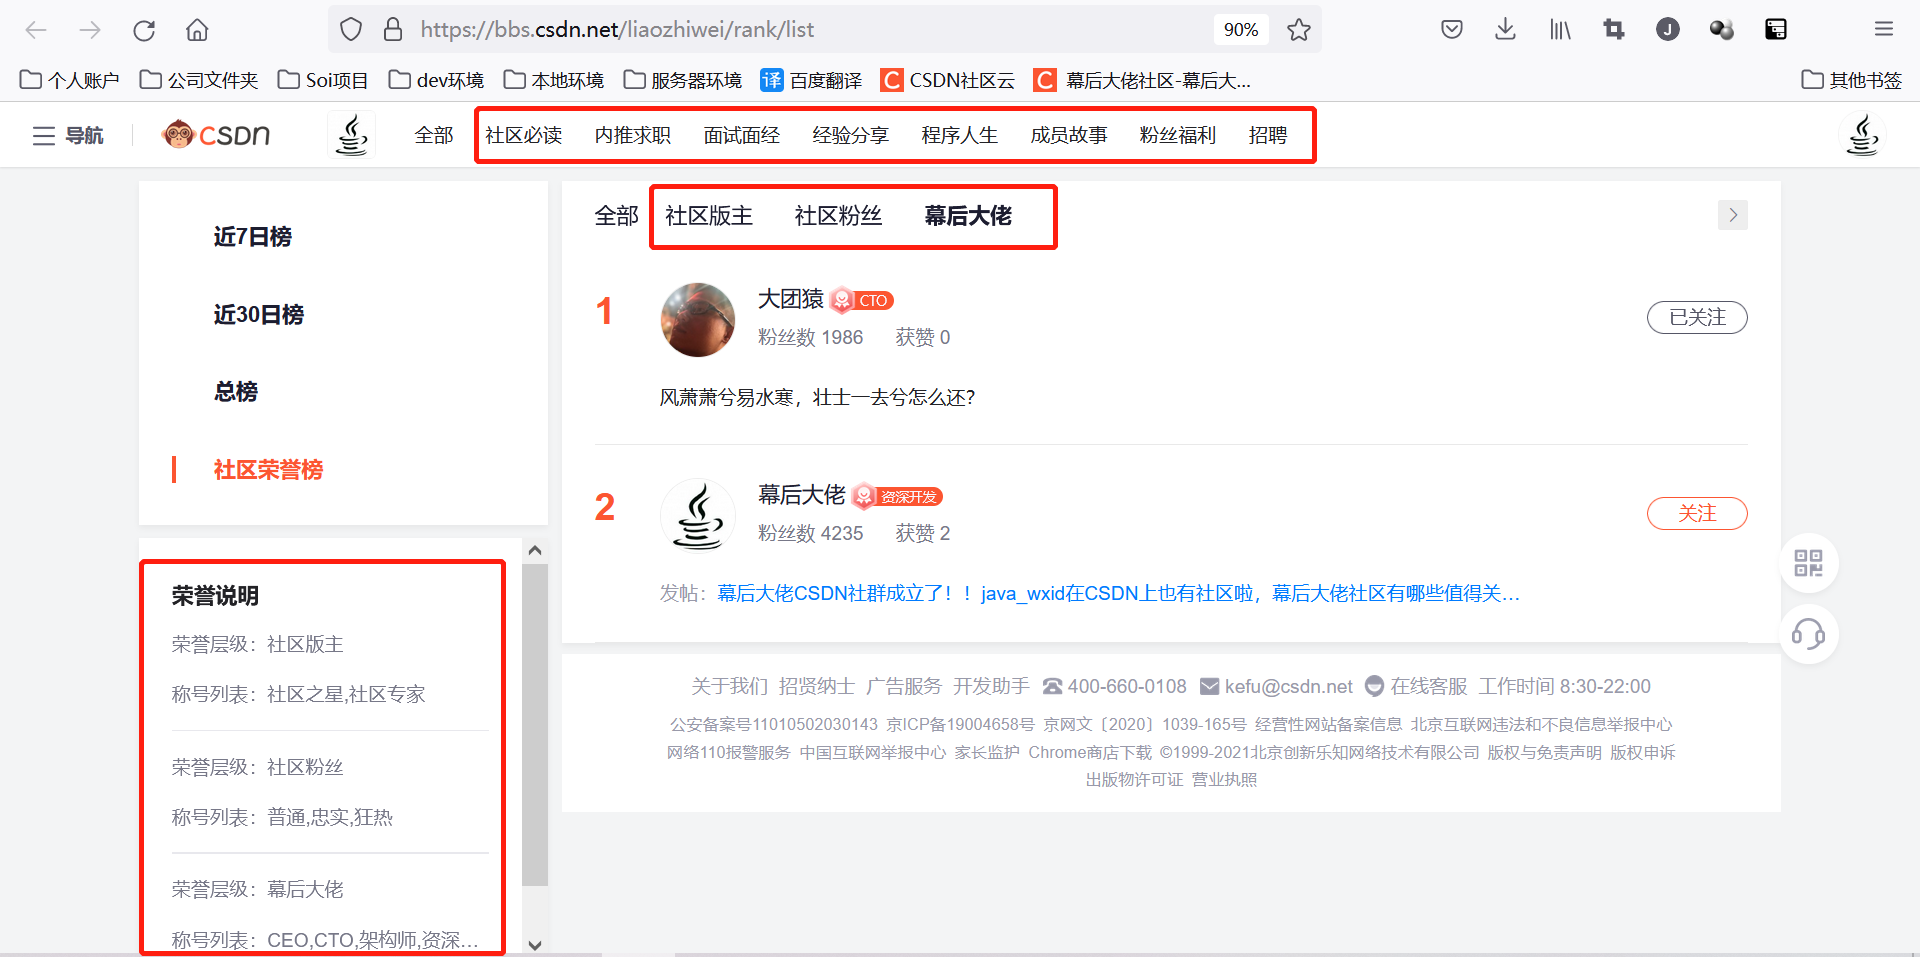Image resolution: width=1920 pixels, height=957 pixels.
Task: Follow 幕后大佬 by clicking 关注
Action: click(1697, 513)
